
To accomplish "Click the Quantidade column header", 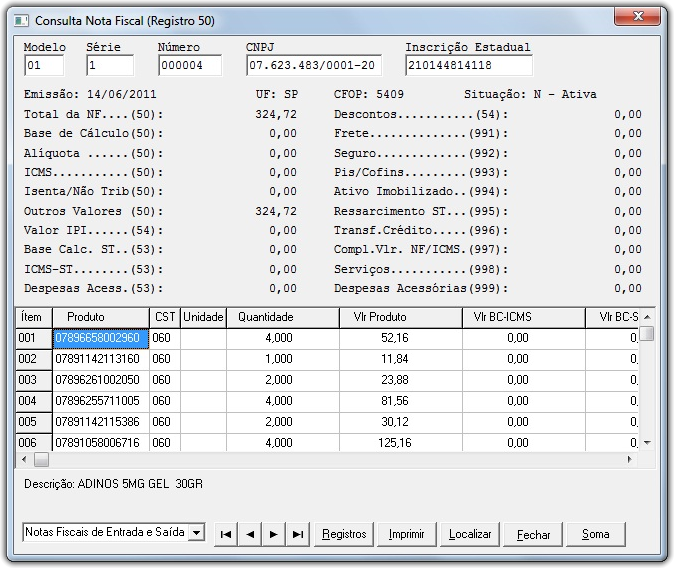I will point(283,317).
